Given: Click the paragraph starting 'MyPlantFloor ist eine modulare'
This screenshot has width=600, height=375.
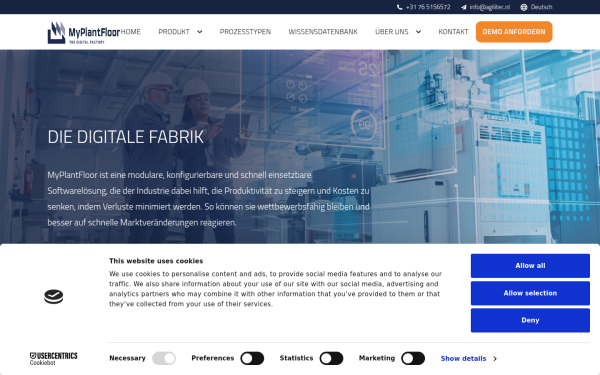Looking at the screenshot, I should [209, 199].
